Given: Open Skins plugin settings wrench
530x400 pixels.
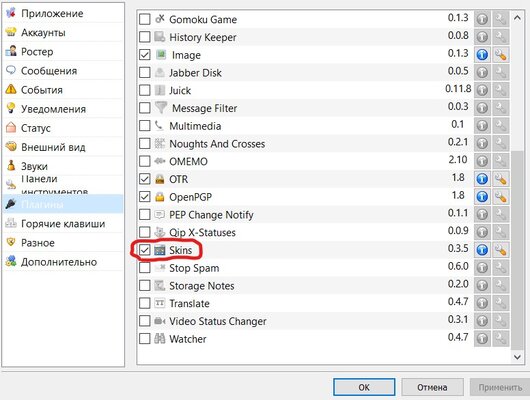Looking at the screenshot, I should (x=501, y=250).
